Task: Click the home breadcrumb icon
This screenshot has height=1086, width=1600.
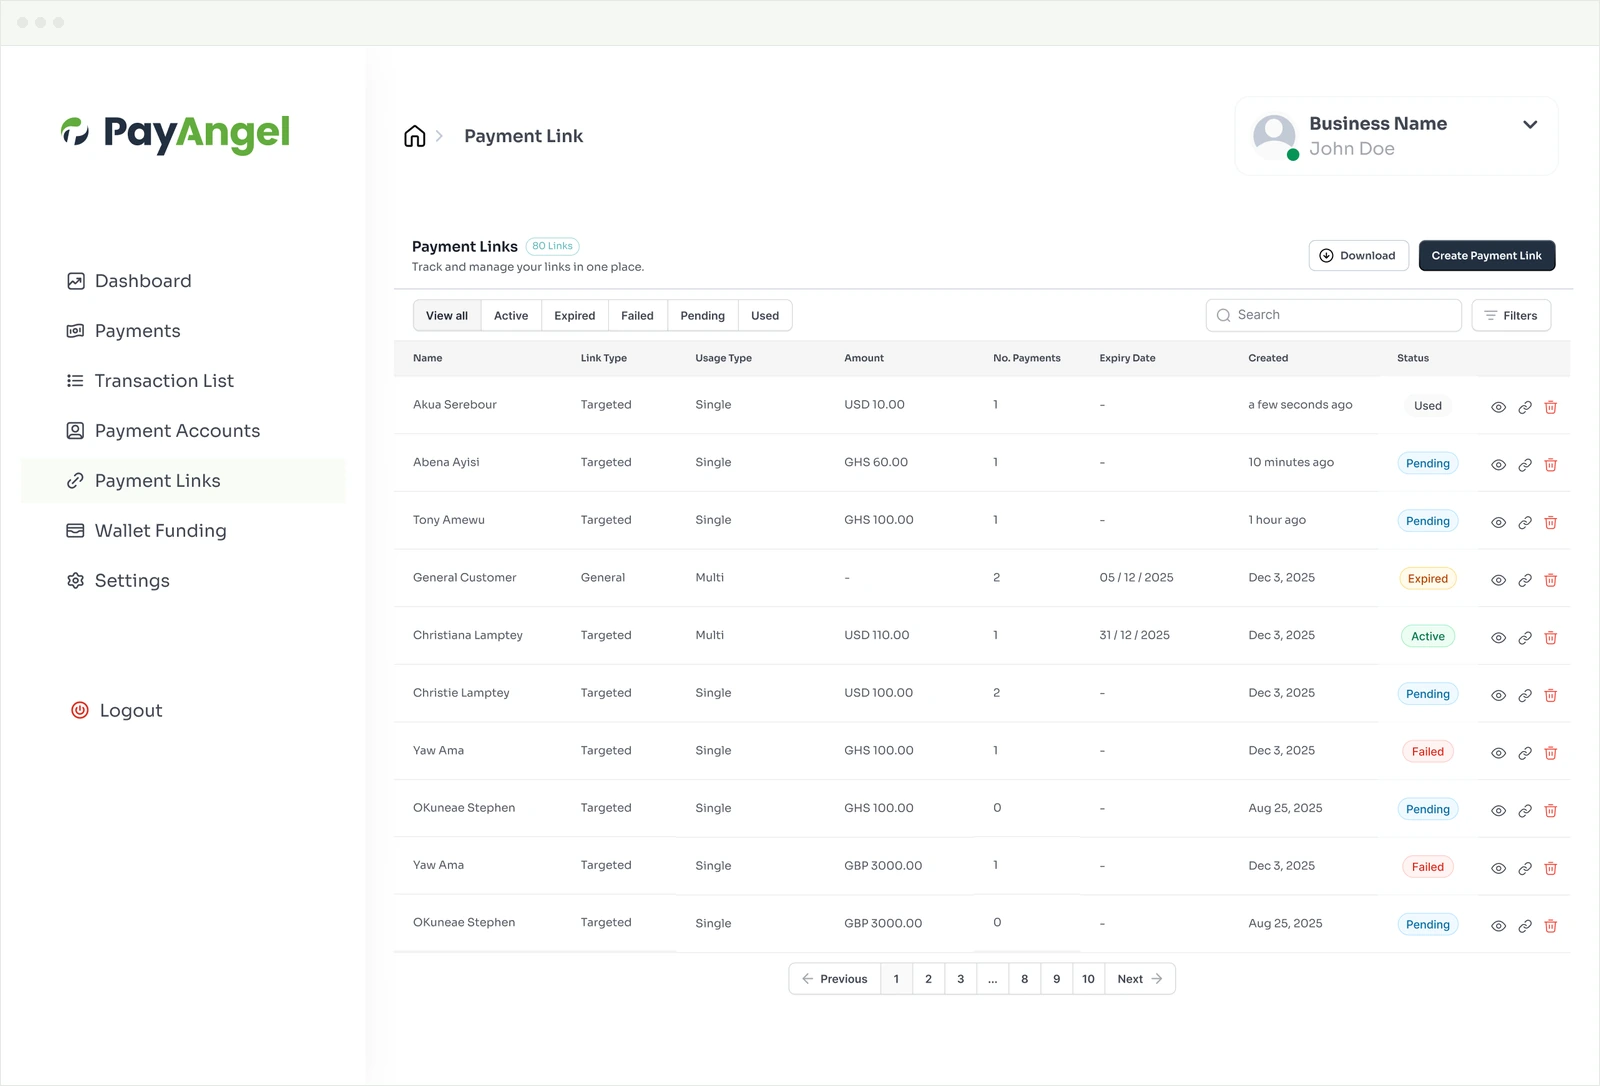Action: click(414, 136)
